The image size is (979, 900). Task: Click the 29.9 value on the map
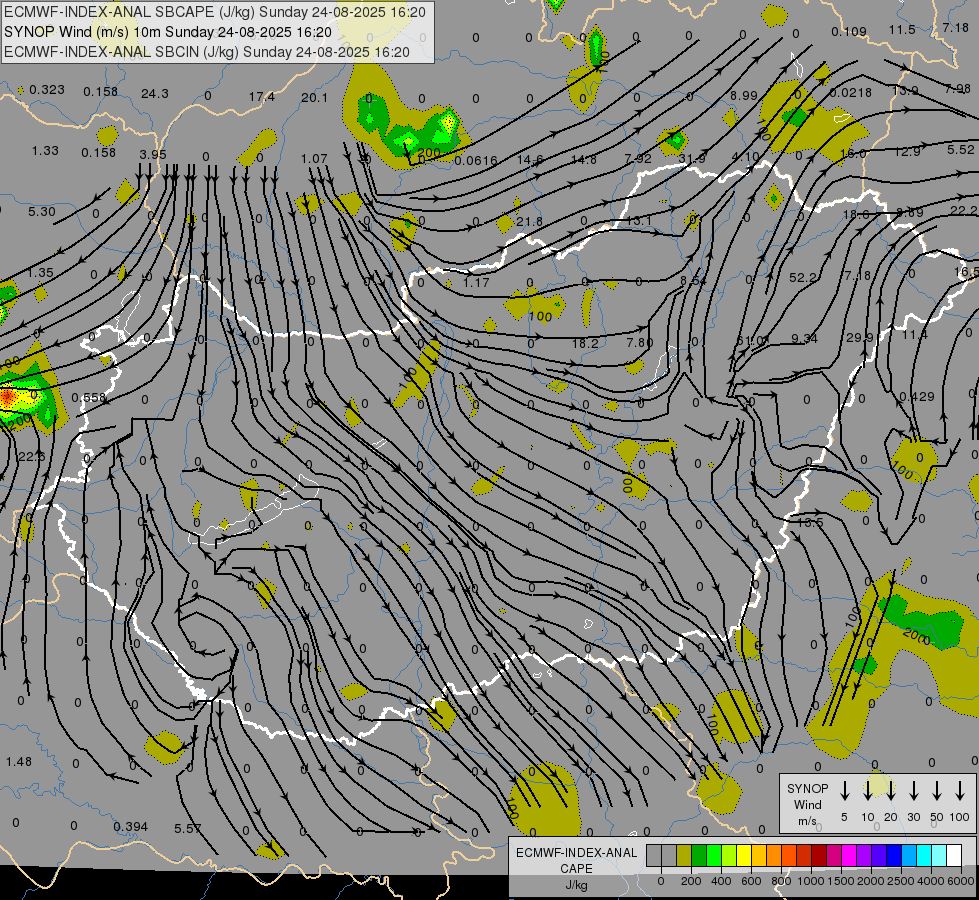click(x=859, y=337)
